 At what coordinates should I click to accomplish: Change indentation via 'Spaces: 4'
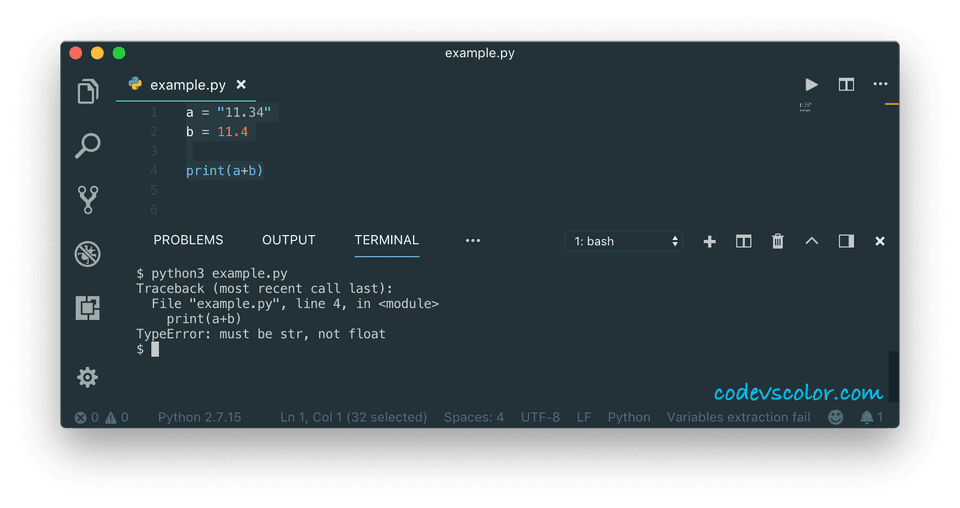click(474, 417)
